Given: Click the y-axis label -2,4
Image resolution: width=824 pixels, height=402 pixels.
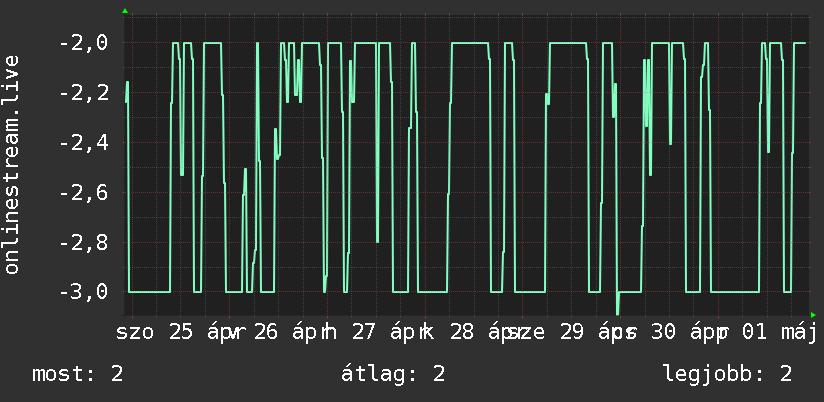Looking at the screenshot, I should [84, 142].
